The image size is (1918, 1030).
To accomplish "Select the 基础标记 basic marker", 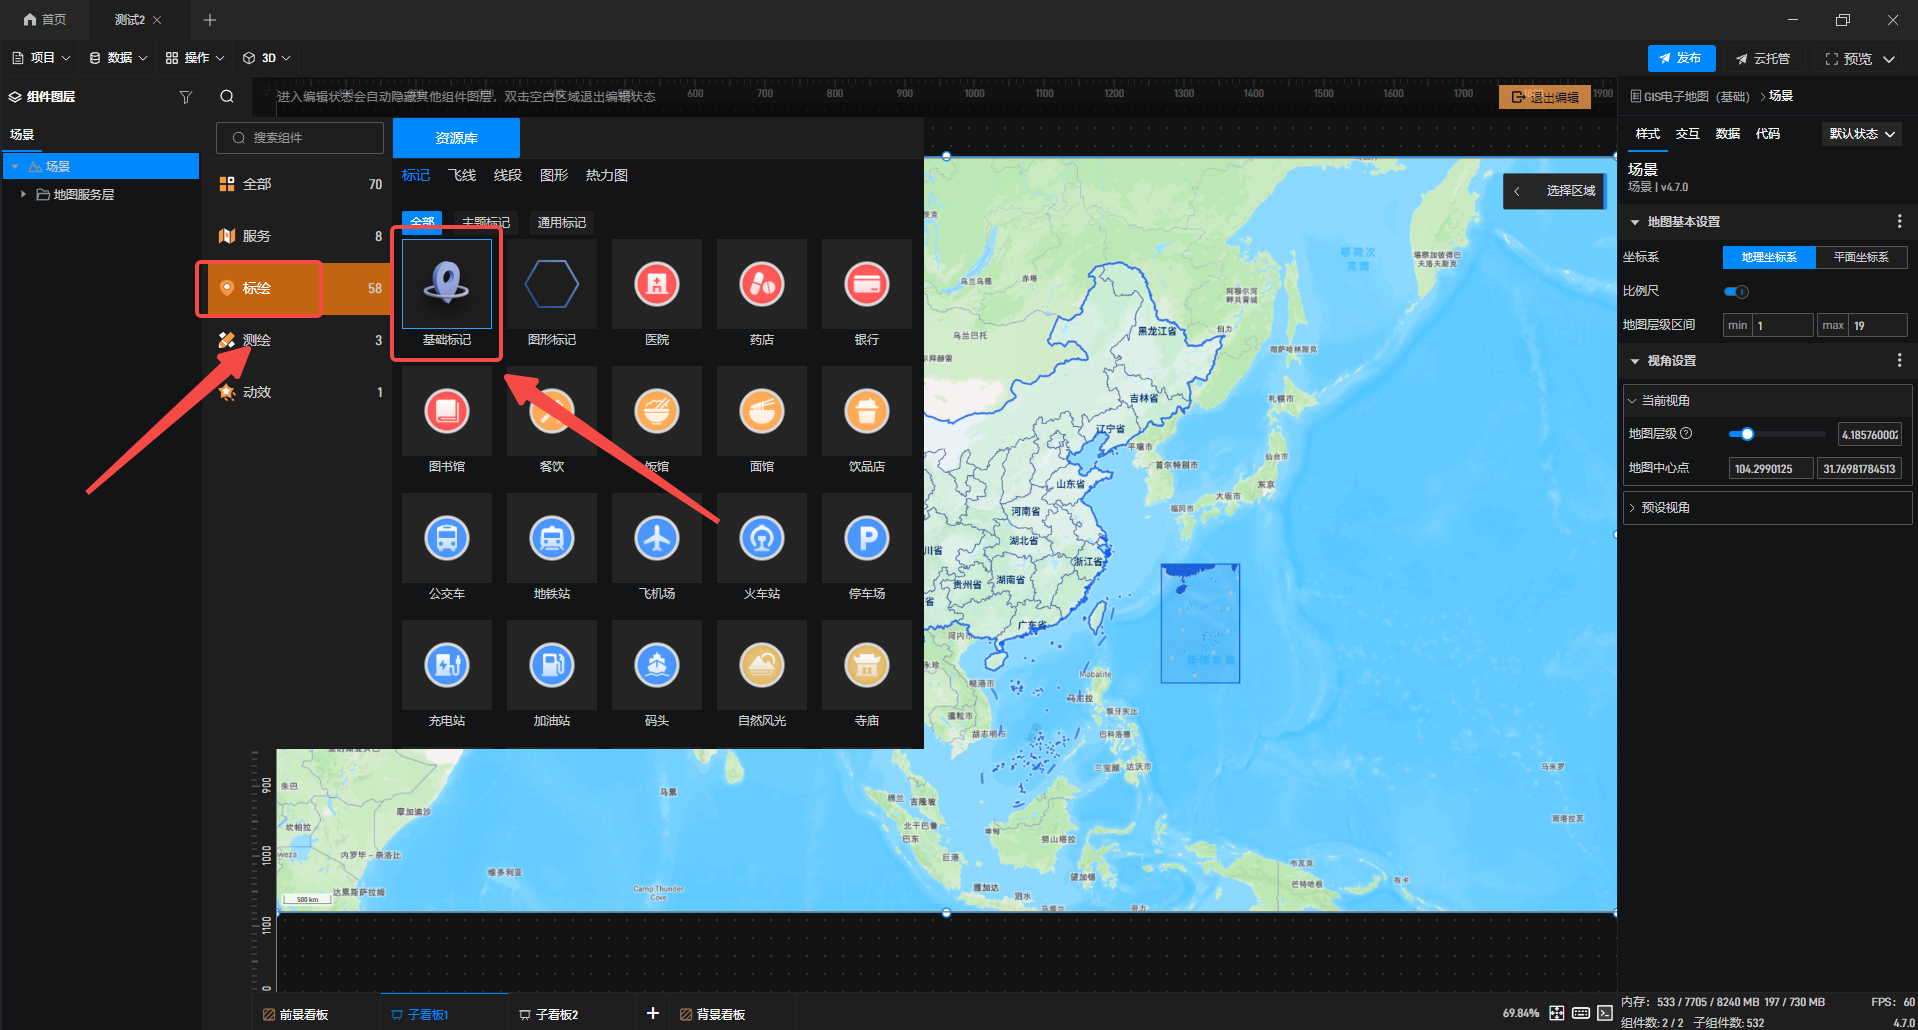I will [x=446, y=285].
